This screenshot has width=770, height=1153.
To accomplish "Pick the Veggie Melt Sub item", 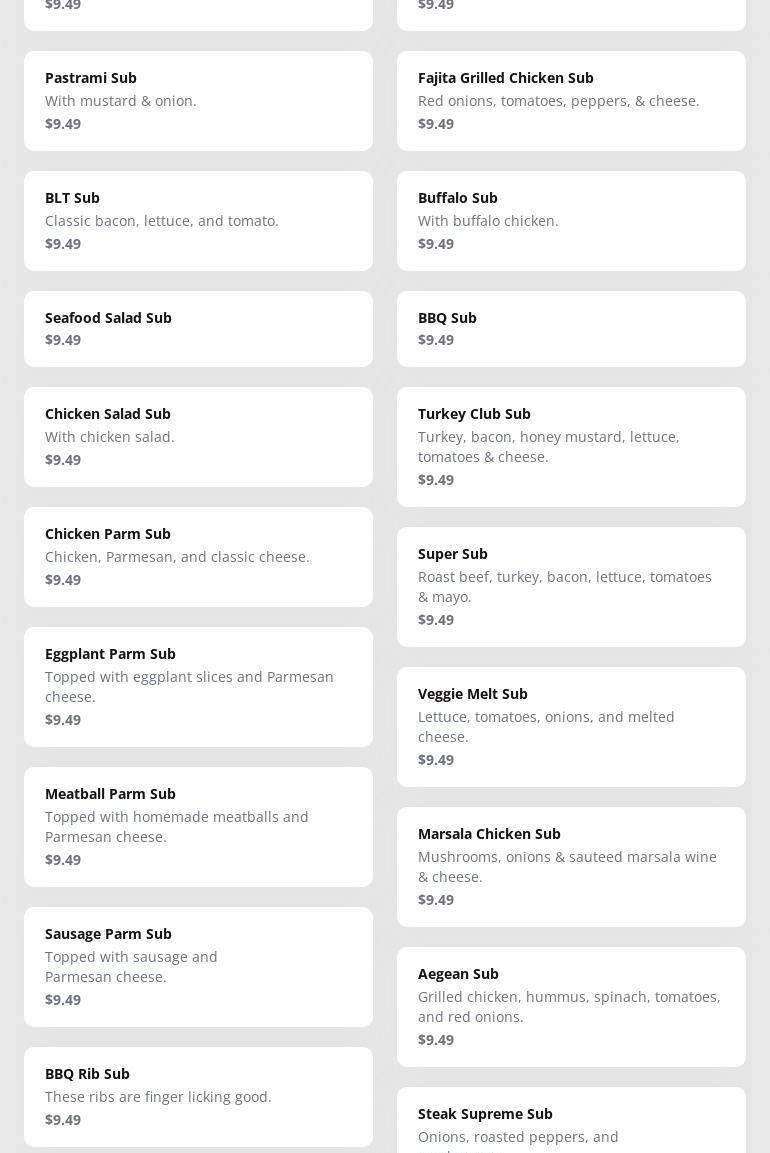I will (x=571, y=726).
